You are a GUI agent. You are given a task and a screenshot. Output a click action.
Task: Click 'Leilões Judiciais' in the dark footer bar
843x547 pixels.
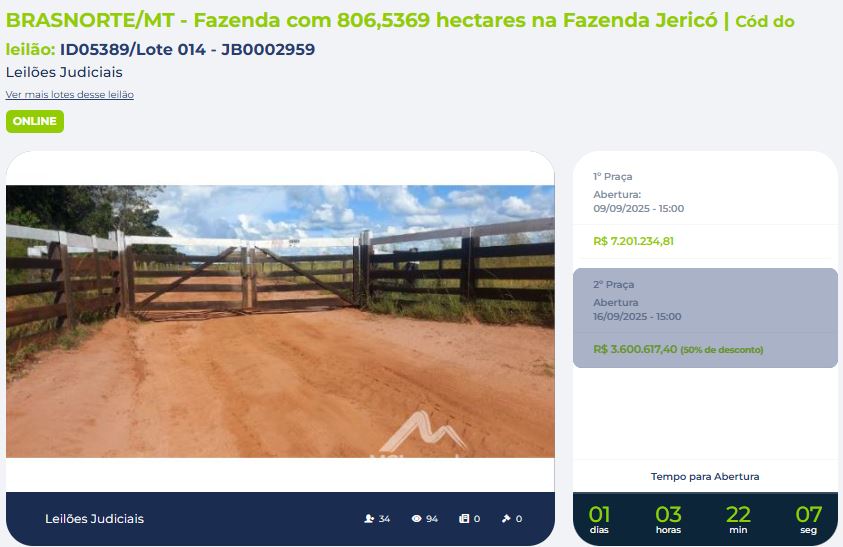point(95,519)
